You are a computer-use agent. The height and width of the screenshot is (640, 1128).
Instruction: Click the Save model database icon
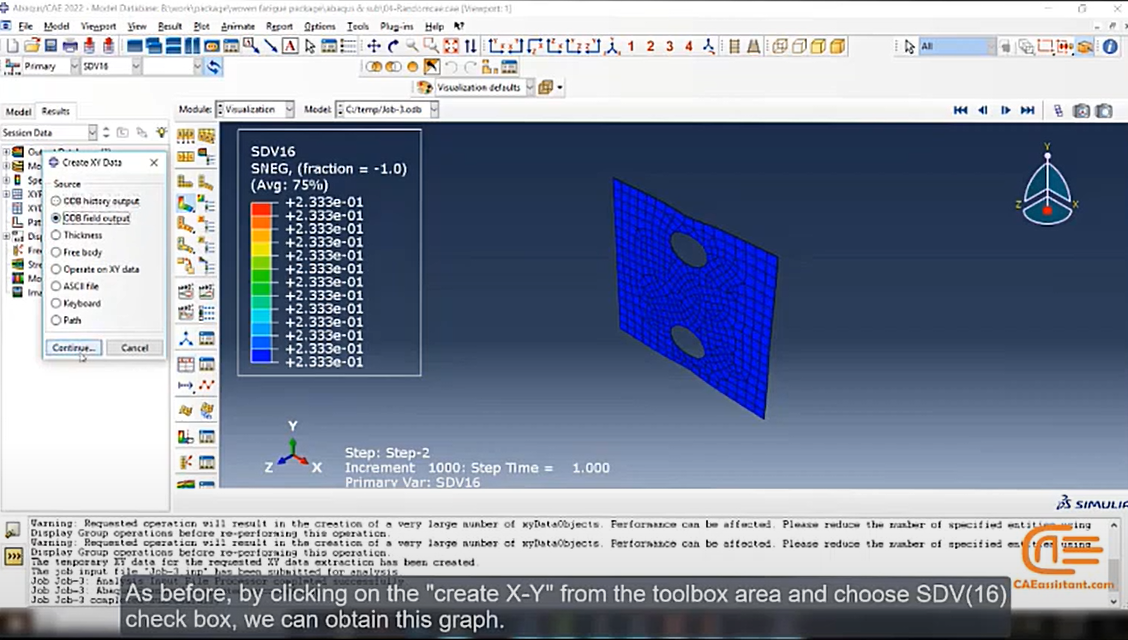point(50,47)
